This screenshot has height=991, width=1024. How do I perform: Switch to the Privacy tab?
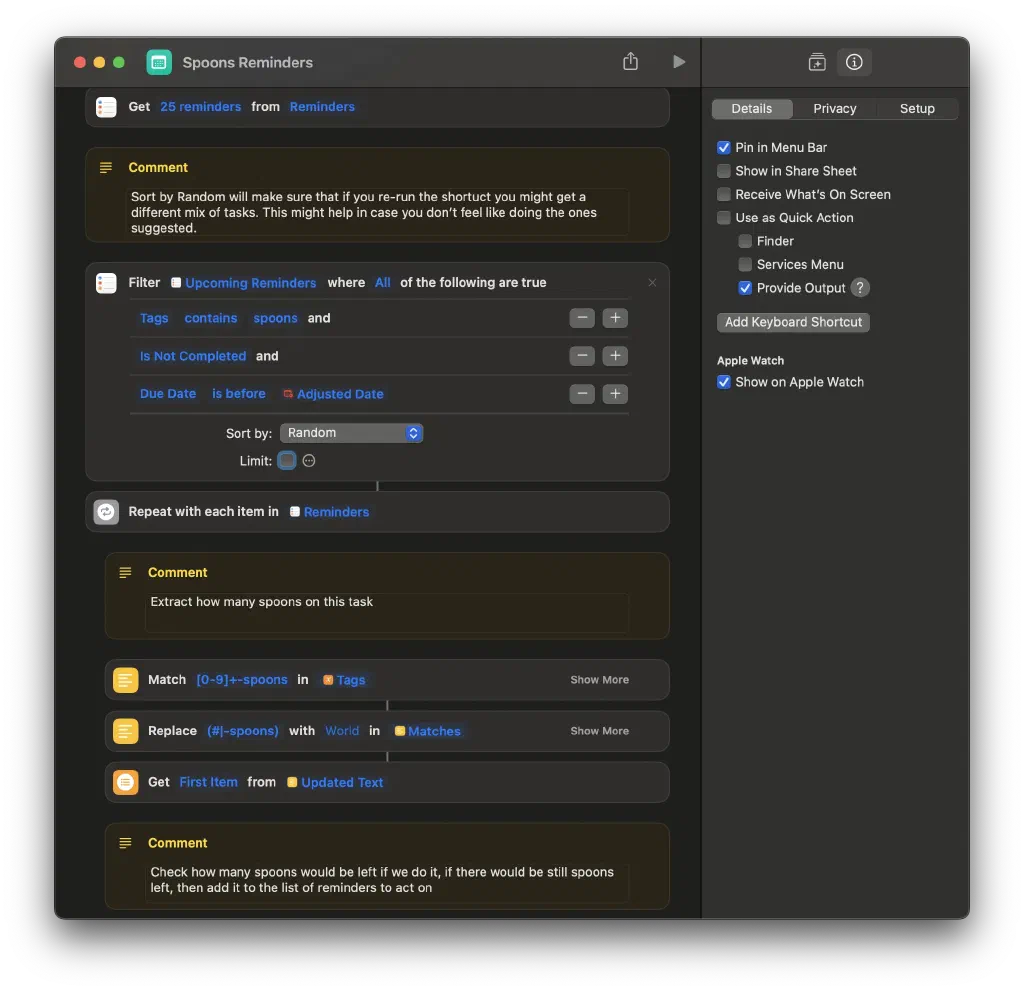(834, 109)
